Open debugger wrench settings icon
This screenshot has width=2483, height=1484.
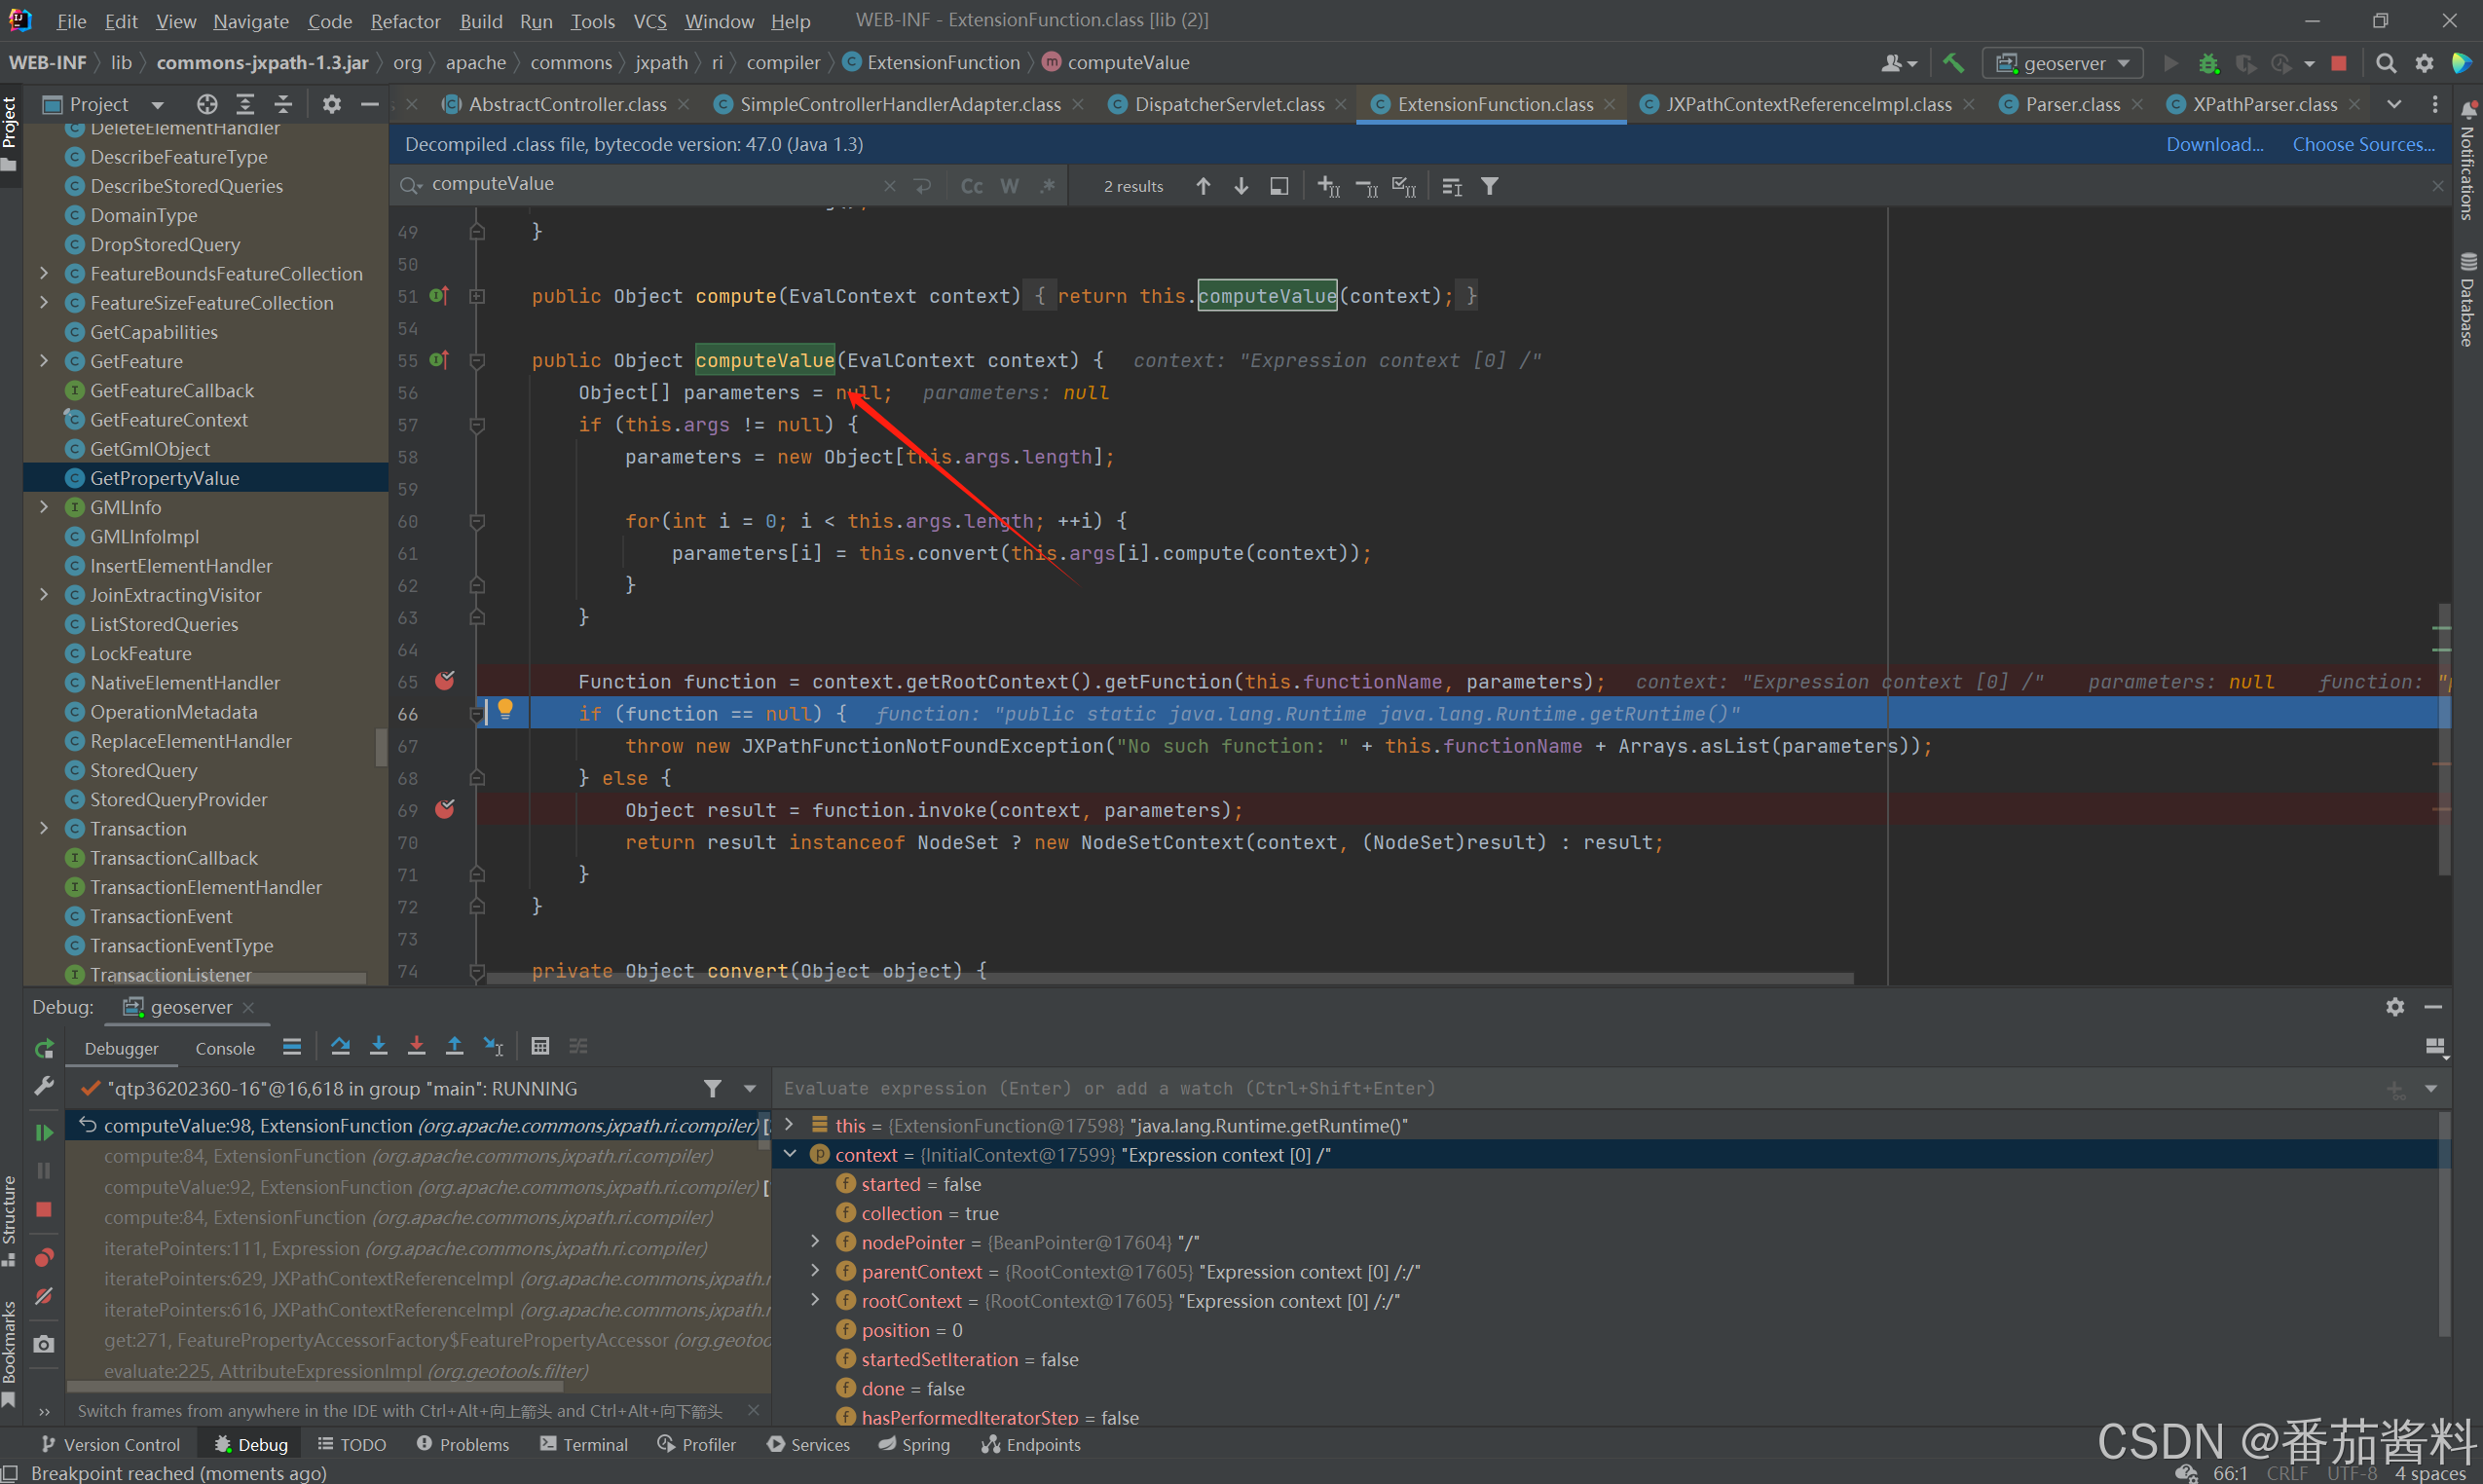[44, 1086]
